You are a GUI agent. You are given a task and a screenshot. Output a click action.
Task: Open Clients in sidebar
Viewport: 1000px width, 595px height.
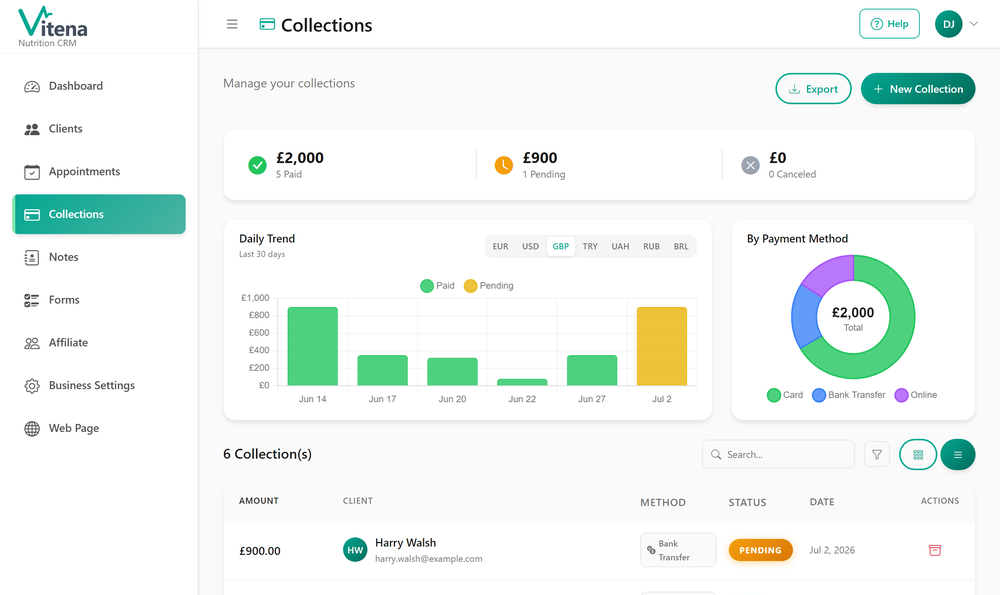point(99,129)
